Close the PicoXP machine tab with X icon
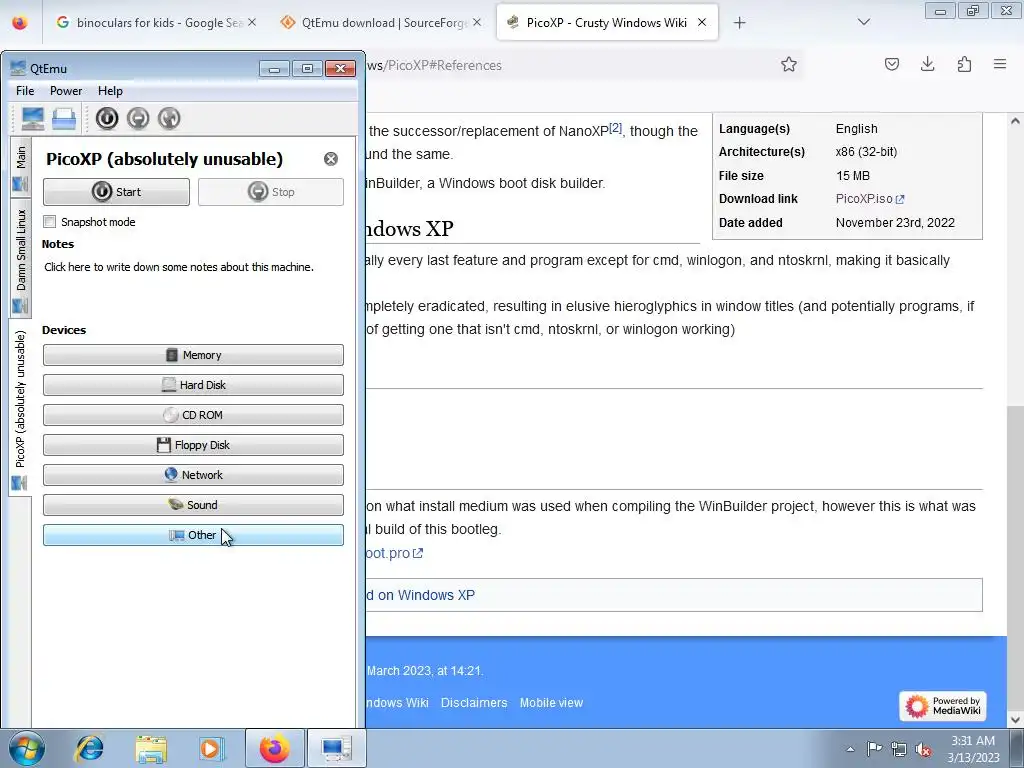 coord(331,159)
